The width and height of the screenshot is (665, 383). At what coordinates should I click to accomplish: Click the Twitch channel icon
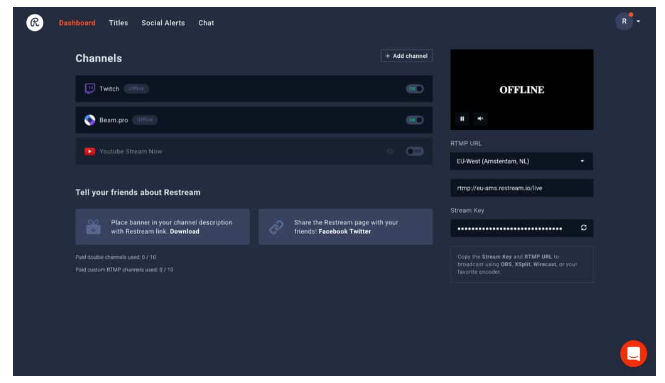[89, 89]
